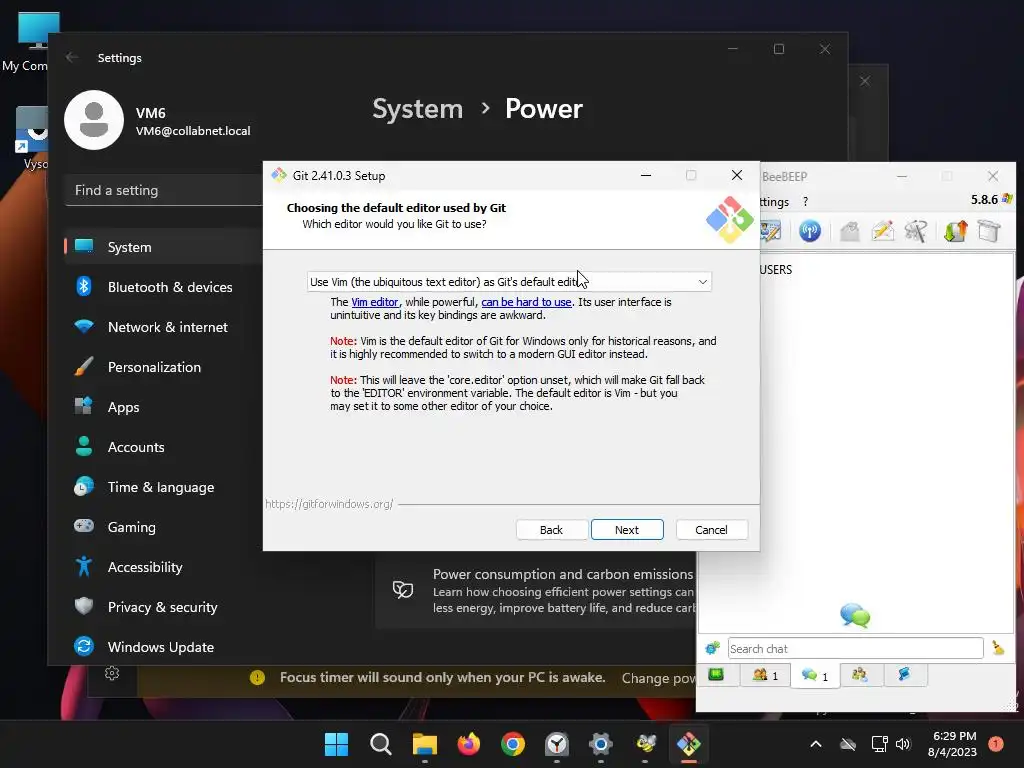
Task: Click the trash bin icon in BeeBEEP toolbar
Action: (x=989, y=231)
